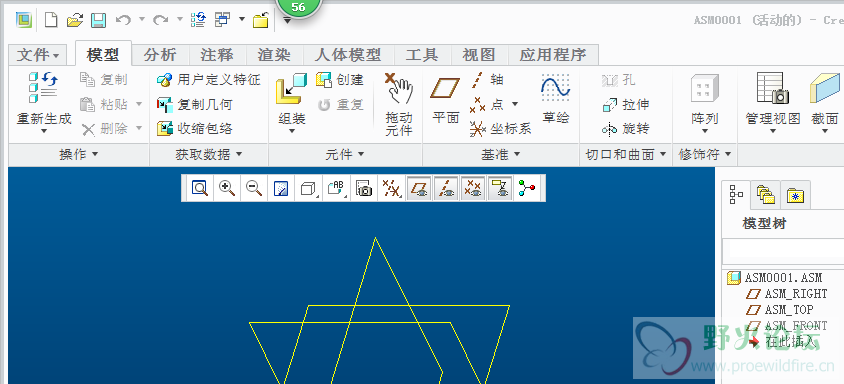
Task: Toggle datum point display in view toolbar
Action: click(473, 188)
